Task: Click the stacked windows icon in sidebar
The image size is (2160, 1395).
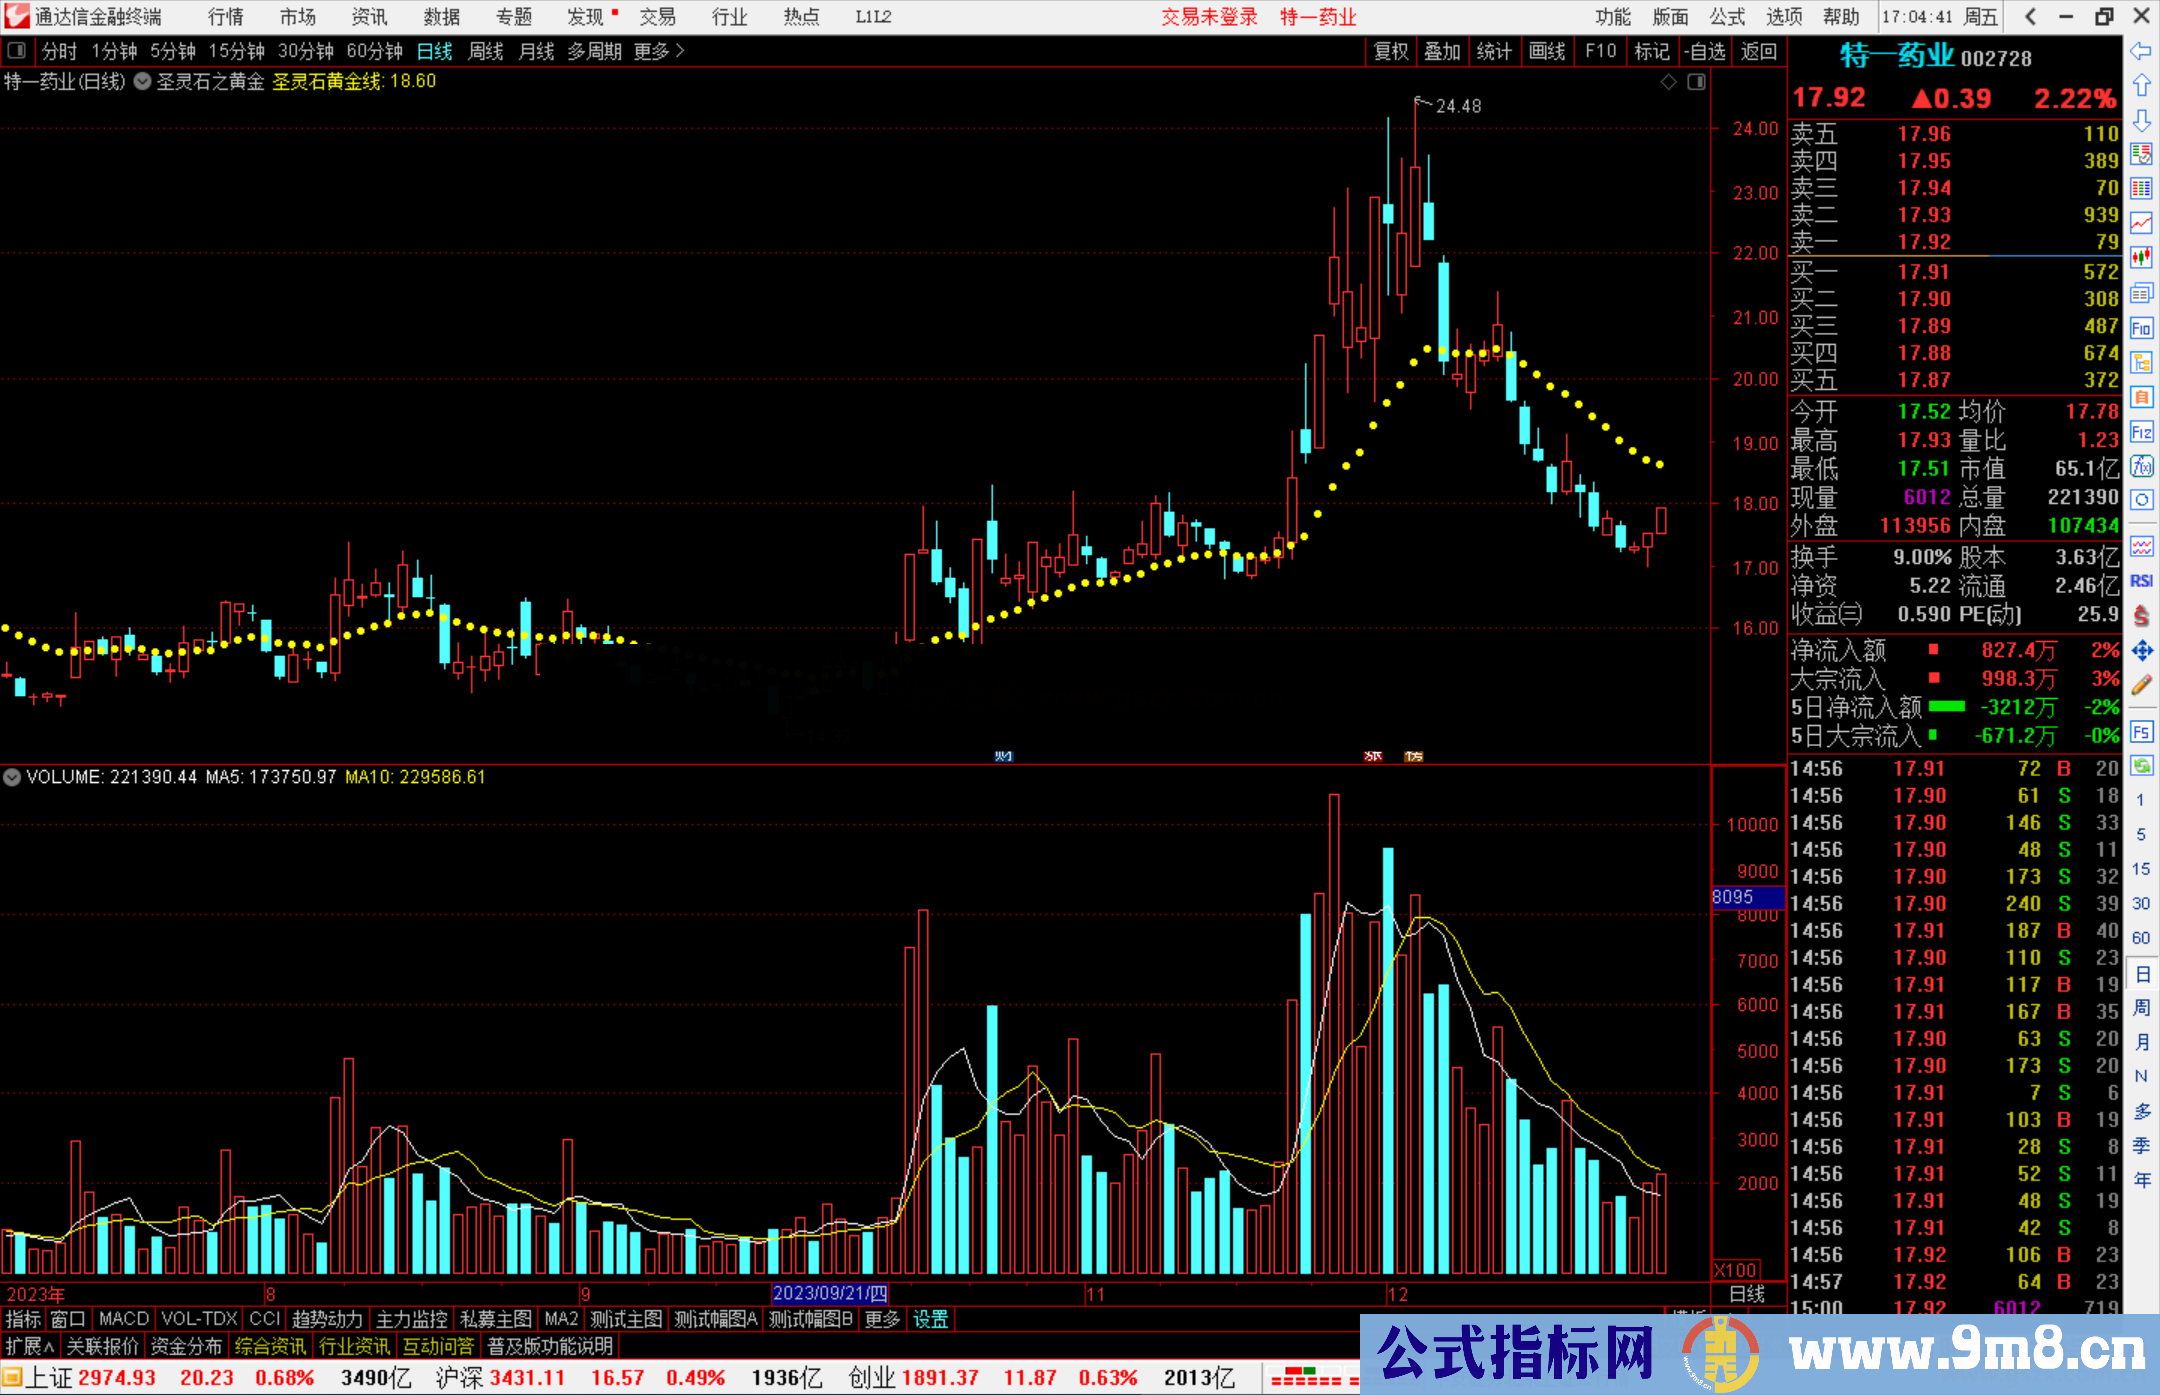Action: [2140, 293]
